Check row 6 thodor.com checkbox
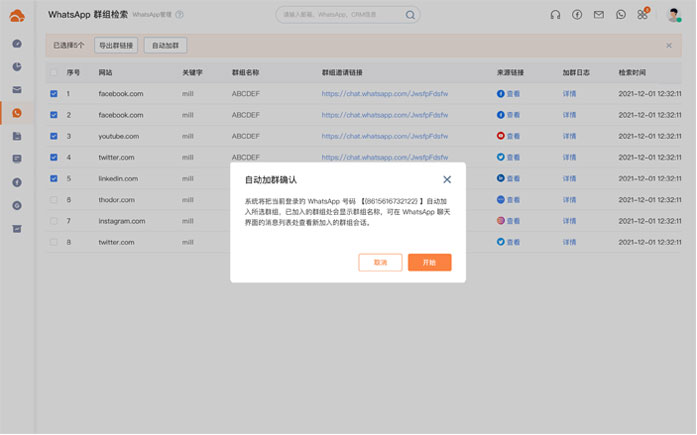This screenshot has height=435, width=697. 53,200
